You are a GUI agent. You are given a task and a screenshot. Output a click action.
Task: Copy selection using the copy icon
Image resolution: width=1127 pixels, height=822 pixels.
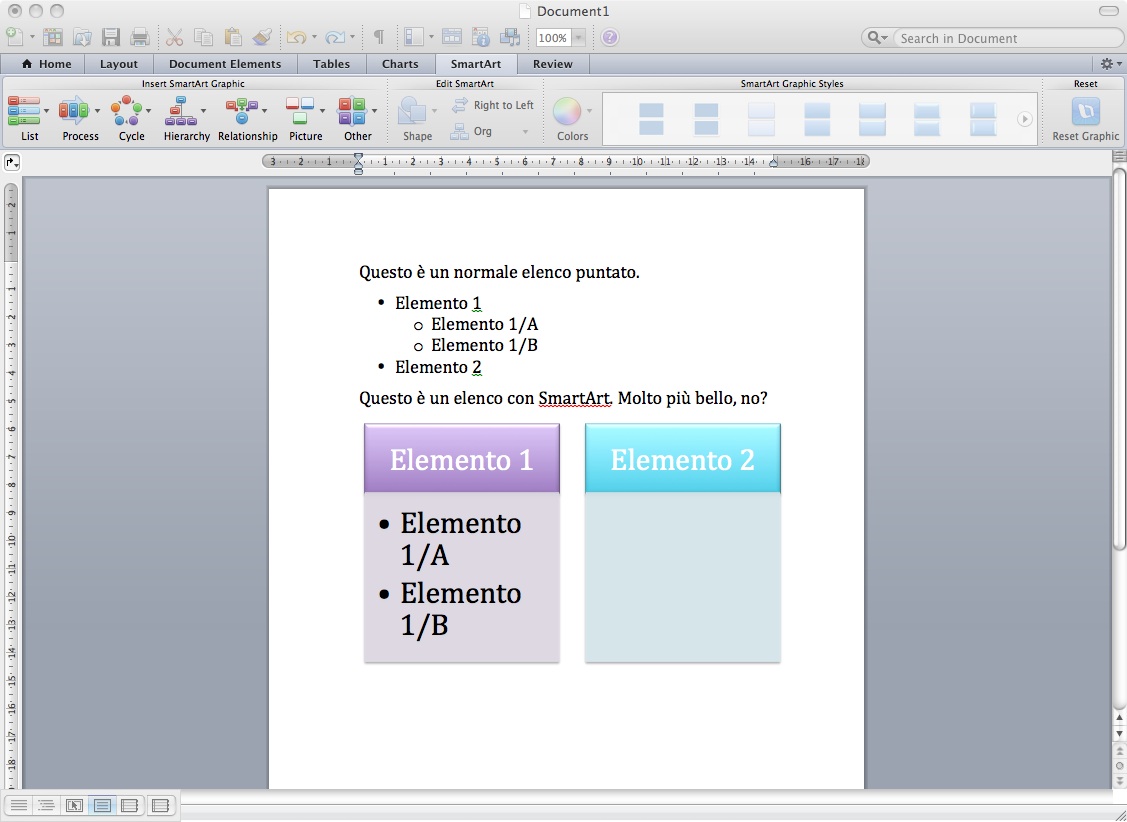click(x=203, y=37)
